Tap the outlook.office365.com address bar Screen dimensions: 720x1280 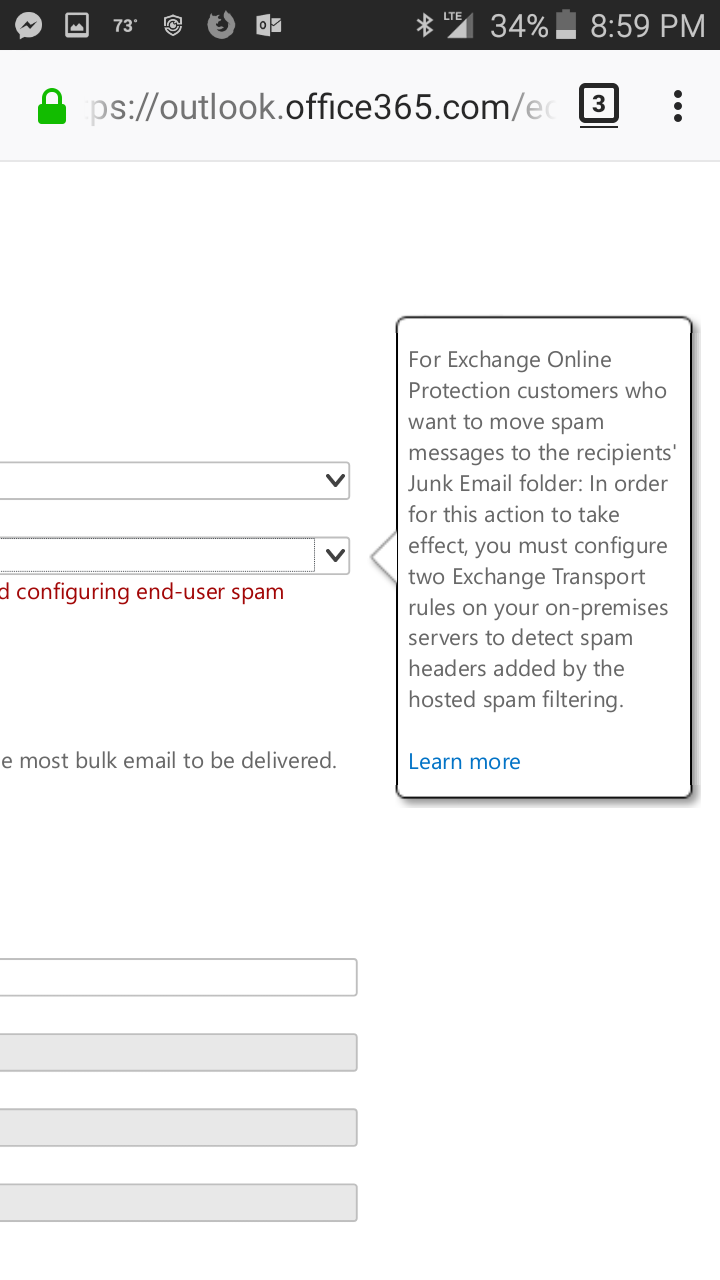click(x=320, y=106)
